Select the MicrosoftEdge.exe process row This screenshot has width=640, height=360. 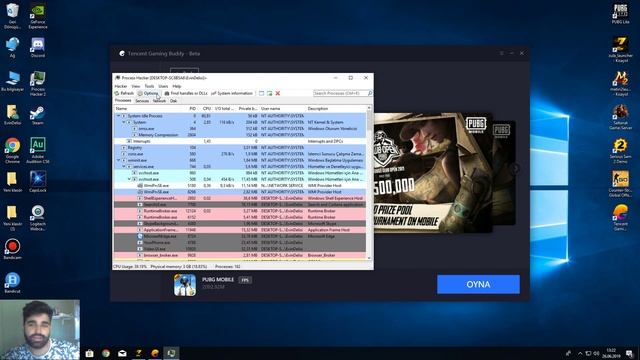pos(240,236)
